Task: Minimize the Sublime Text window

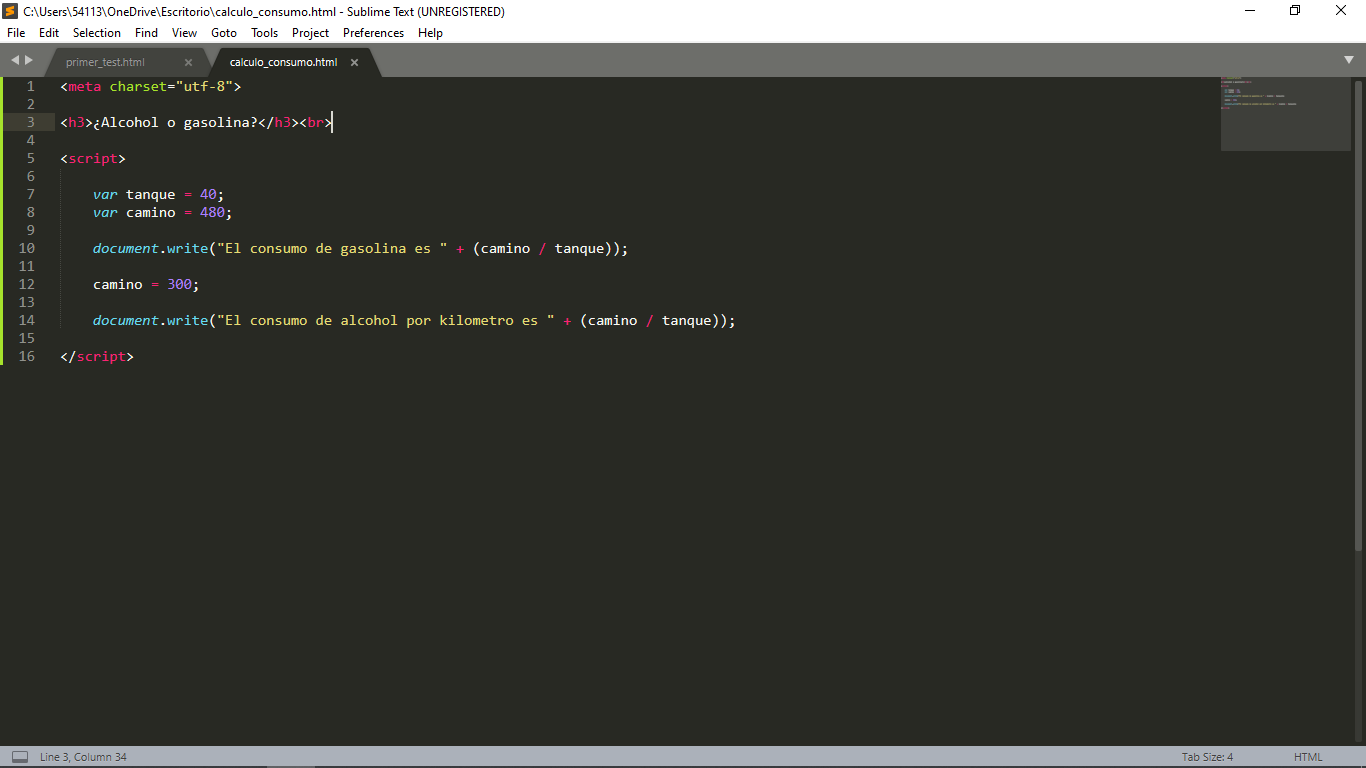Action: pyautogui.click(x=1250, y=11)
